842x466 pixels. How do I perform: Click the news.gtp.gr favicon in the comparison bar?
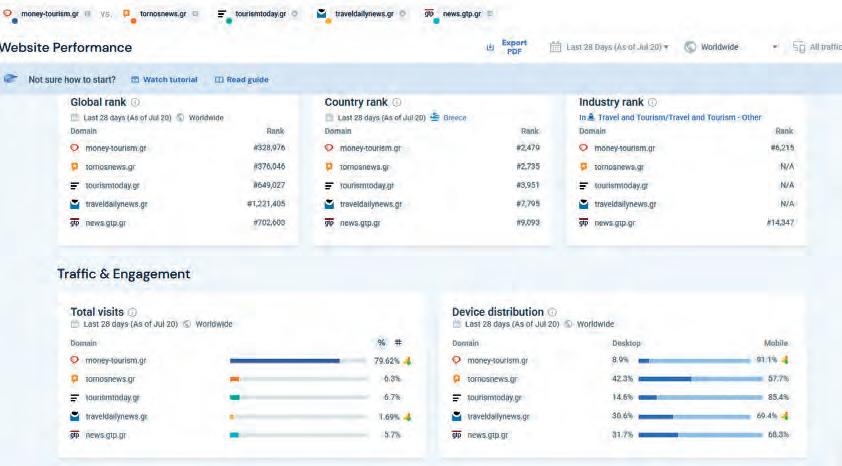pos(429,13)
